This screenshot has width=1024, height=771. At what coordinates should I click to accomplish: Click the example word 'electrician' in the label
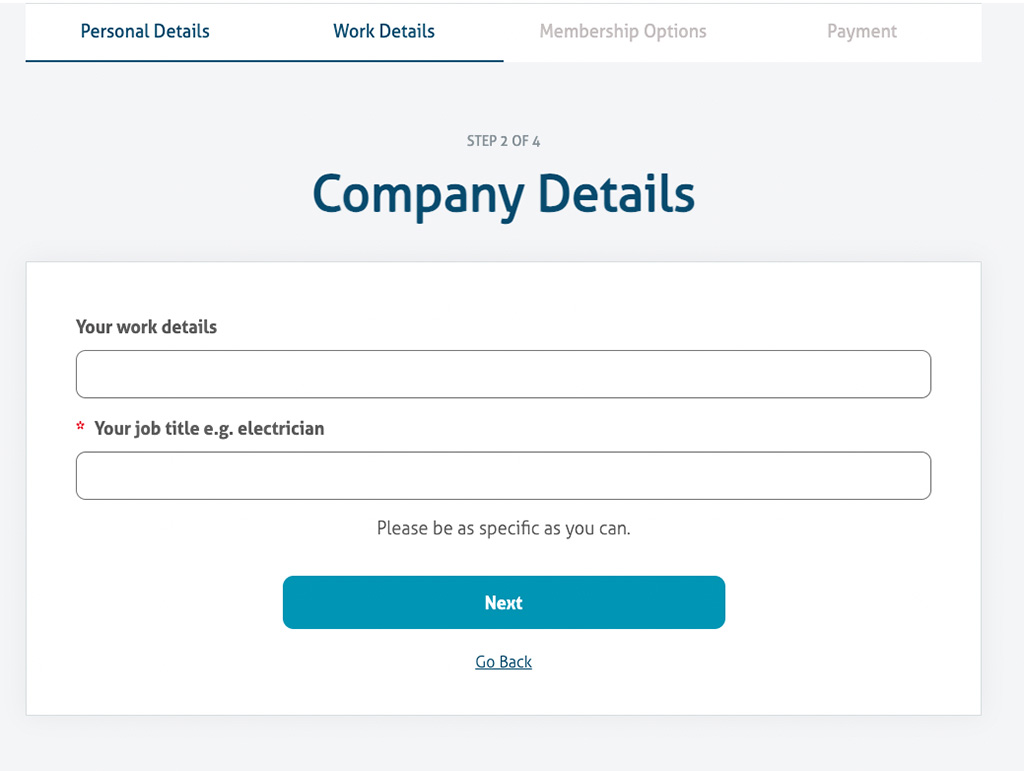coord(281,428)
